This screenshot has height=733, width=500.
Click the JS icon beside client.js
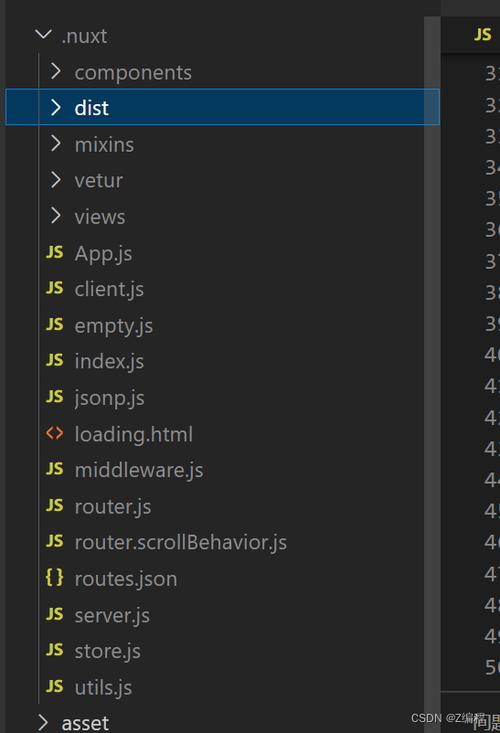point(55,288)
